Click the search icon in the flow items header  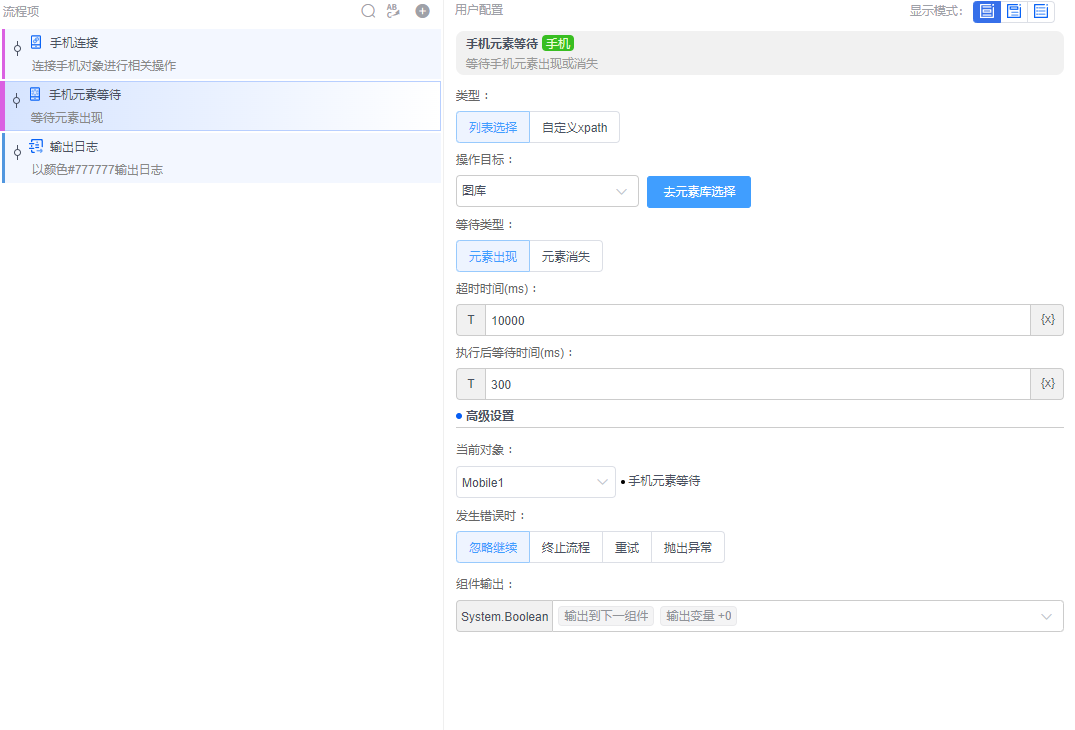pos(368,11)
